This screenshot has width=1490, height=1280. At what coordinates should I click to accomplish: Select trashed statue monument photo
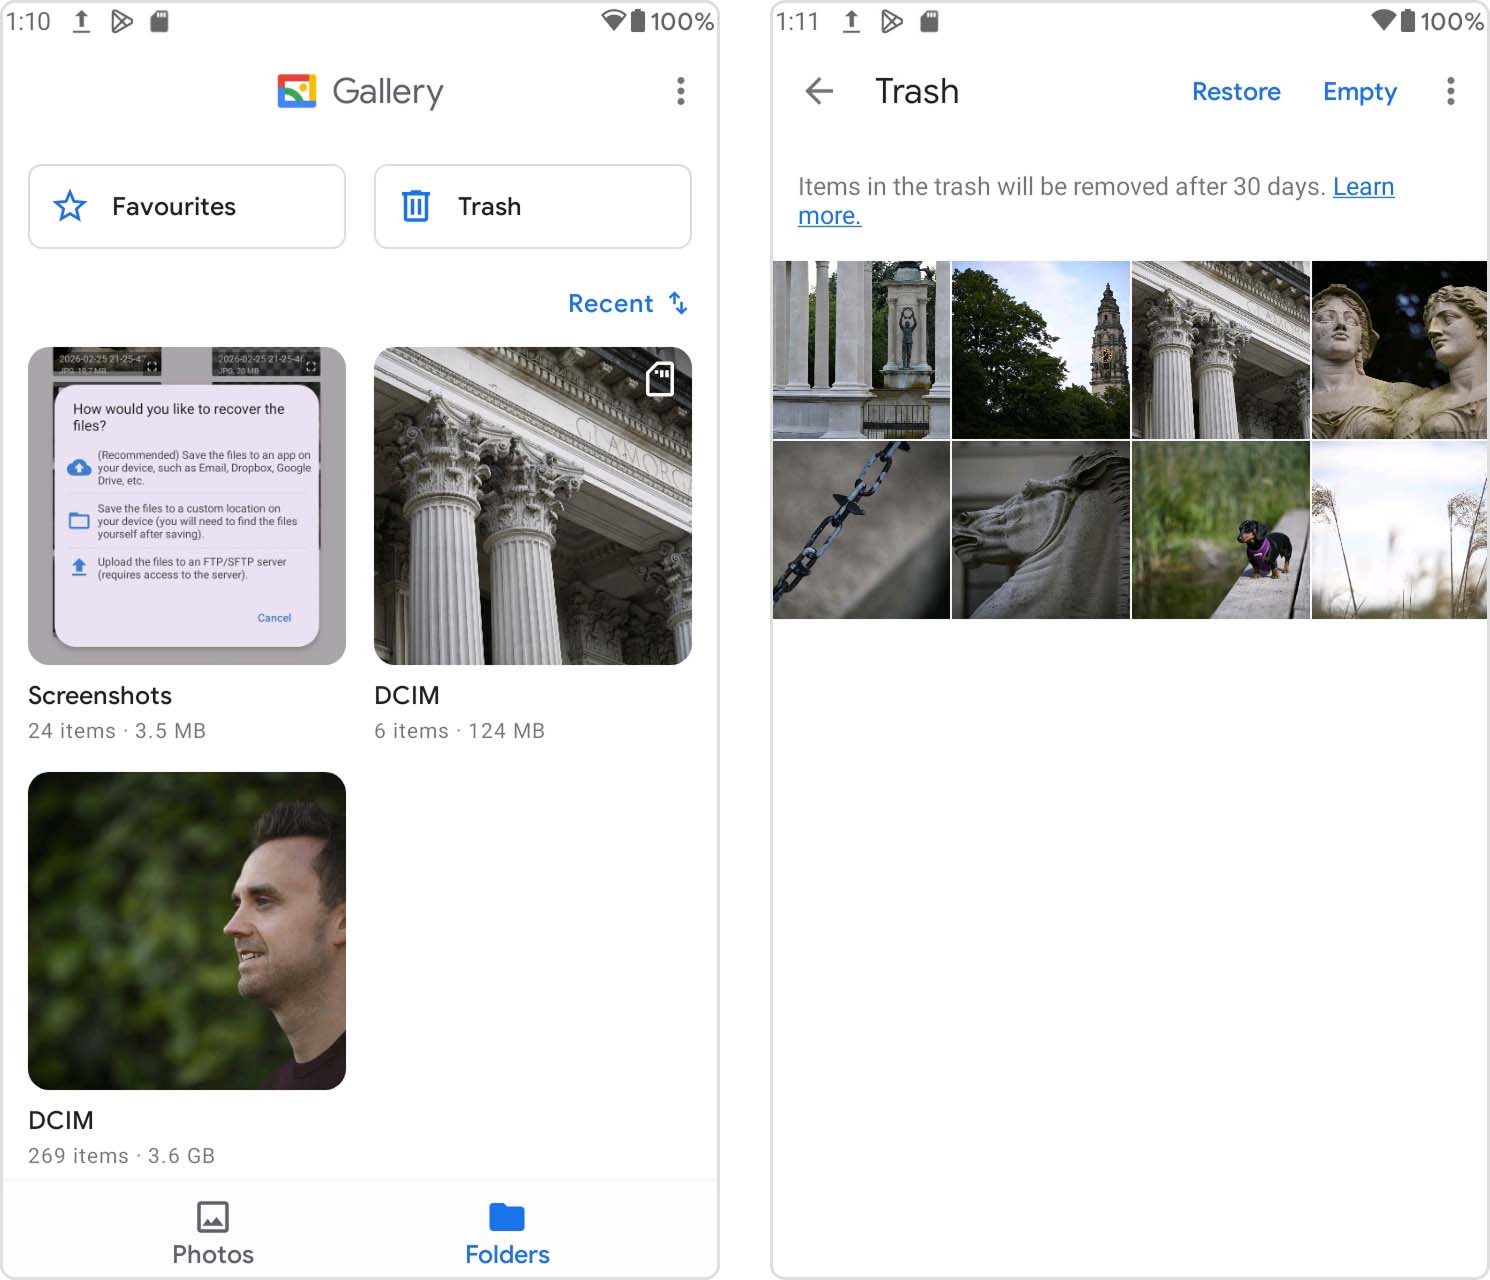pos(861,350)
